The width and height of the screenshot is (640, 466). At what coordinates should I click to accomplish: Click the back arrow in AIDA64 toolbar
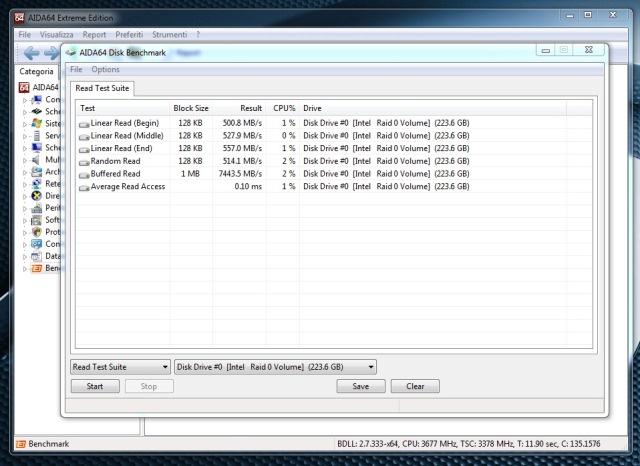(x=31, y=53)
